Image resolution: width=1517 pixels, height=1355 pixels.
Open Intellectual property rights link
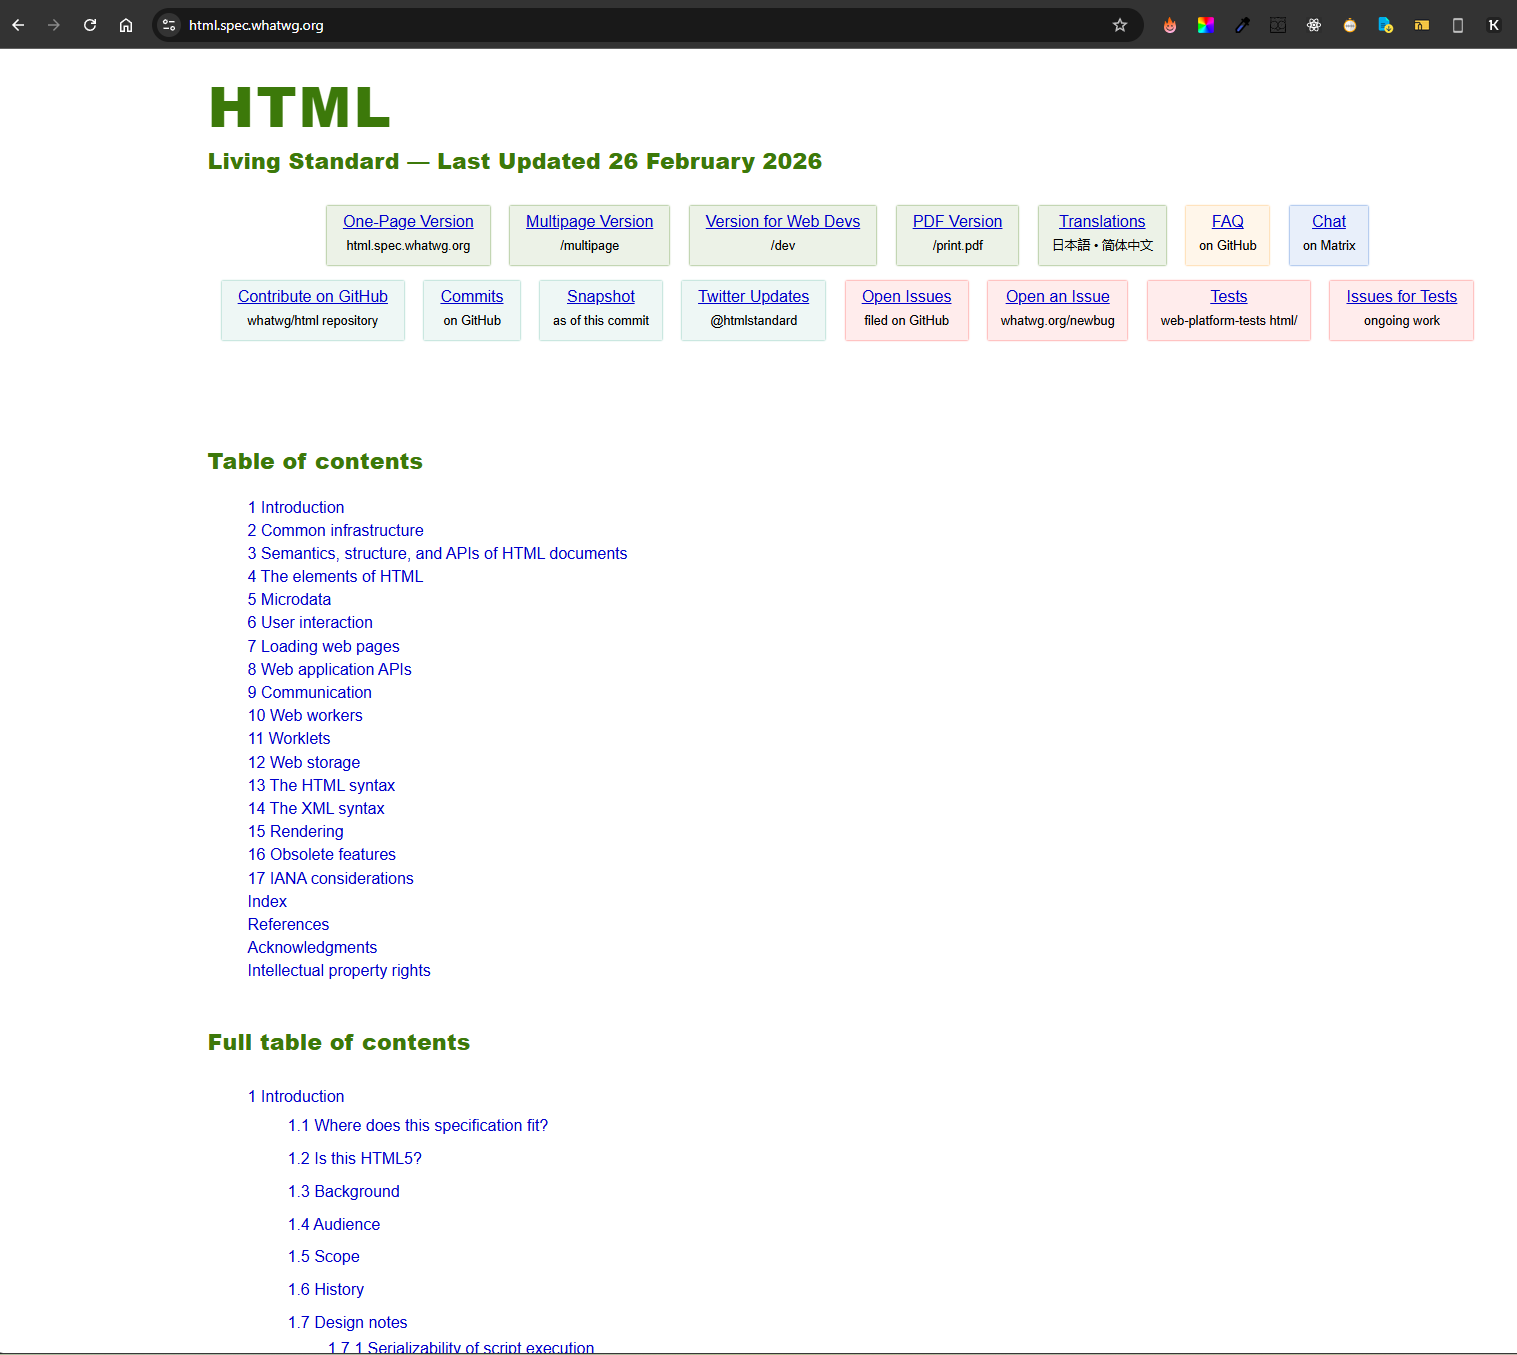[339, 970]
